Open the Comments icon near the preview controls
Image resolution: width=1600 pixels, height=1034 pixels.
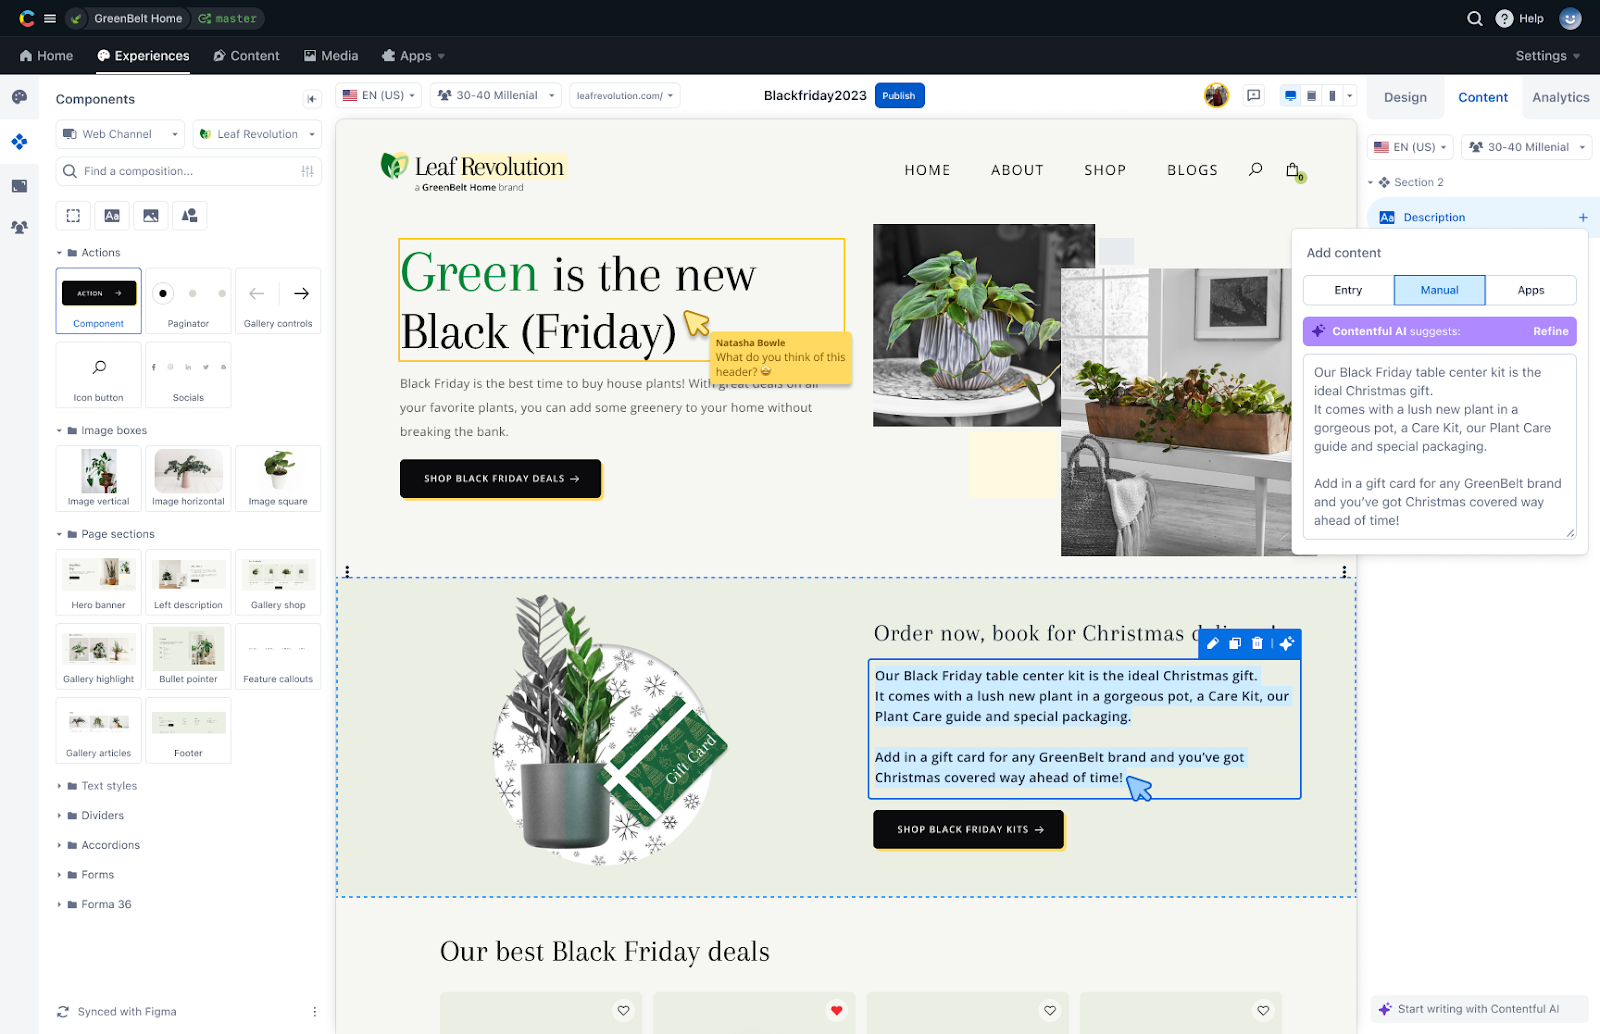tap(1254, 95)
